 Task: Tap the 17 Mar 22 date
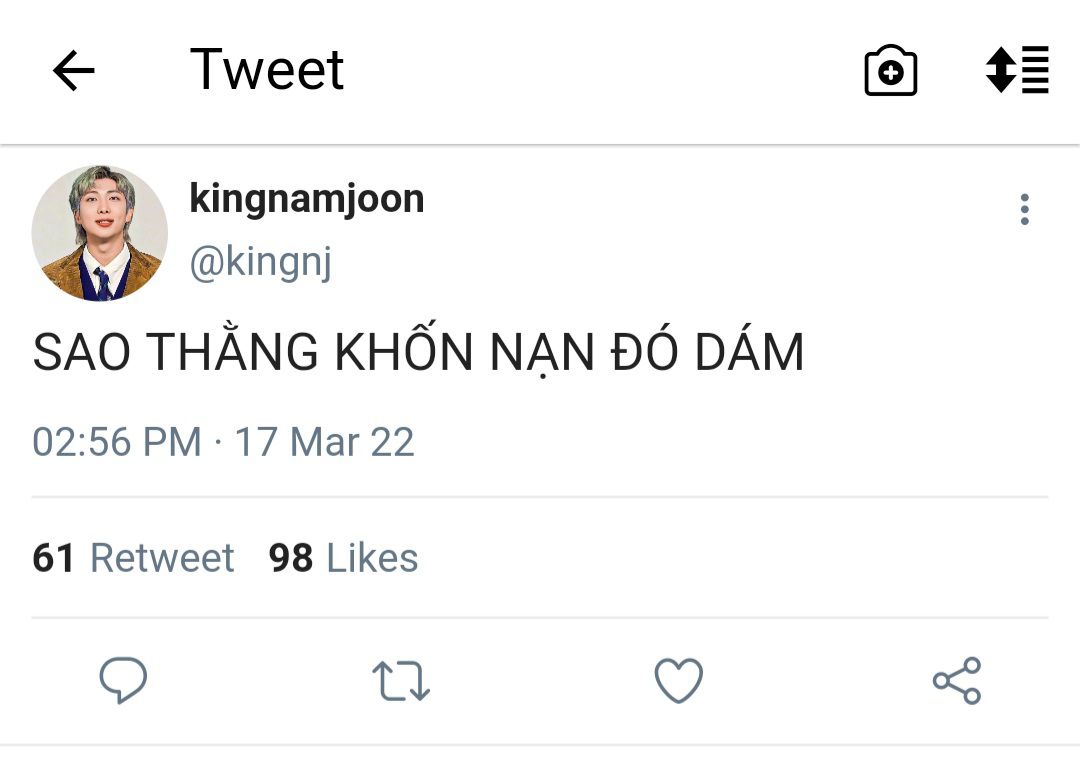(324, 442)
